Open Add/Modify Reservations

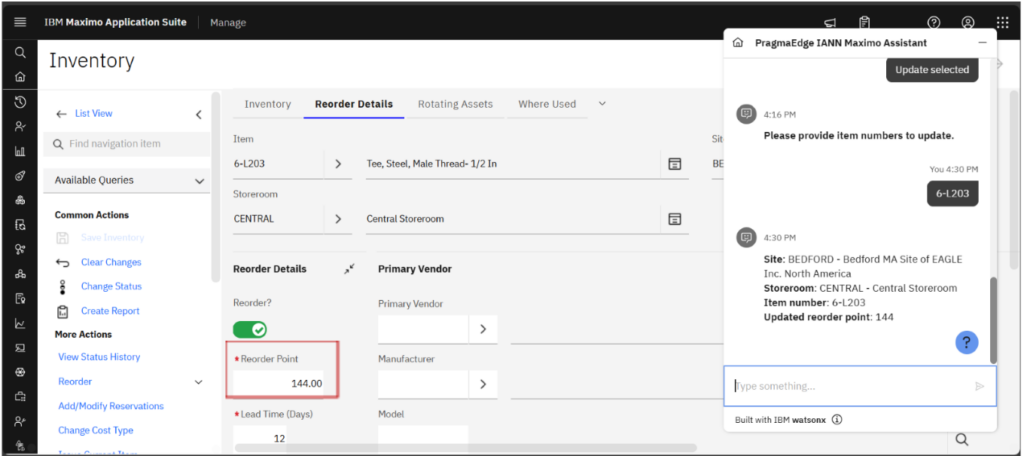[x=111, y=406]
